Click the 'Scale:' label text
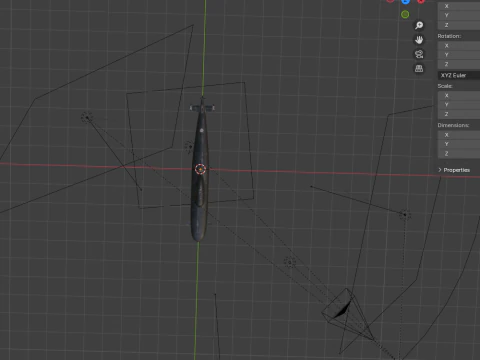The width and height of the screenshot is (480, 360). pyautogui.click(x=445, y=86)
